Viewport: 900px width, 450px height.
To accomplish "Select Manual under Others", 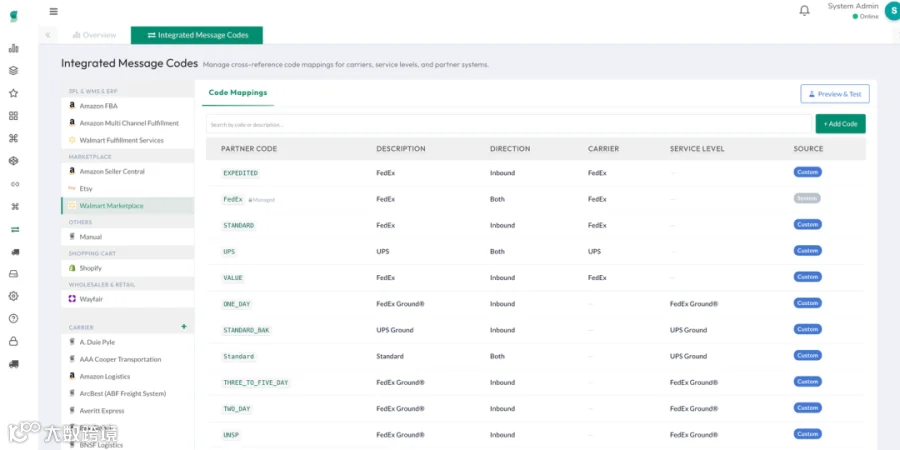I will [127, 236].
